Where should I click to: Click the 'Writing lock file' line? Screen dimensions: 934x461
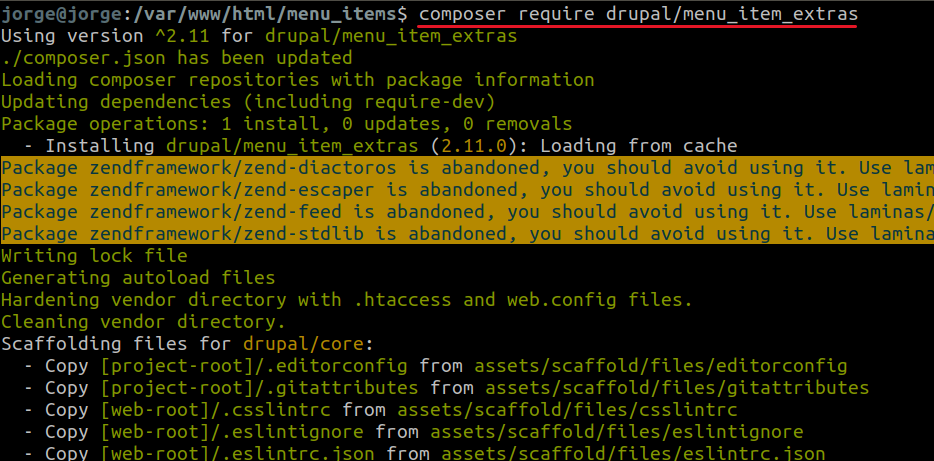pos(94,256)
